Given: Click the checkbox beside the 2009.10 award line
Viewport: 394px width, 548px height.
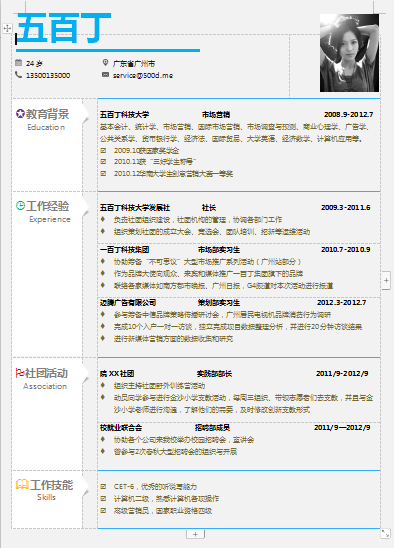Looking at the screenshot, I should 103,150.
